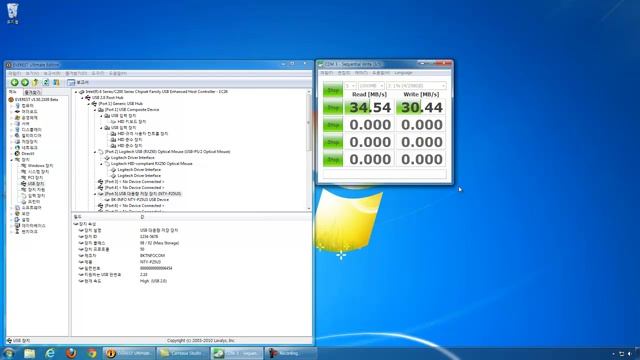Open the File (파일) menu in EVEREST
The image size is (640, 360).
point(14,73)
